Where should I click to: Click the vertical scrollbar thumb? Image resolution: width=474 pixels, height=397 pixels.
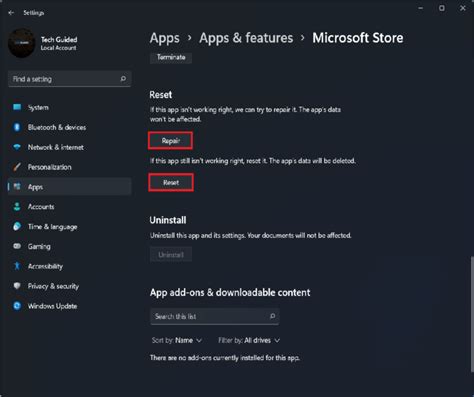tap(472, 314)
